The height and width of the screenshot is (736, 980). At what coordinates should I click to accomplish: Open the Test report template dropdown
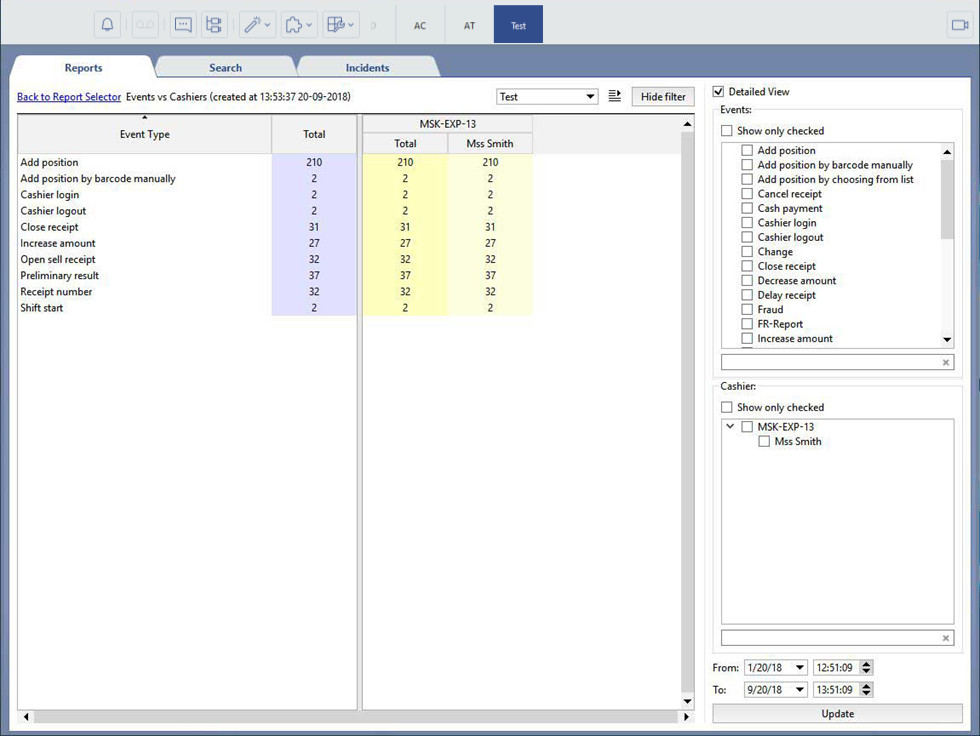point(547,97)
